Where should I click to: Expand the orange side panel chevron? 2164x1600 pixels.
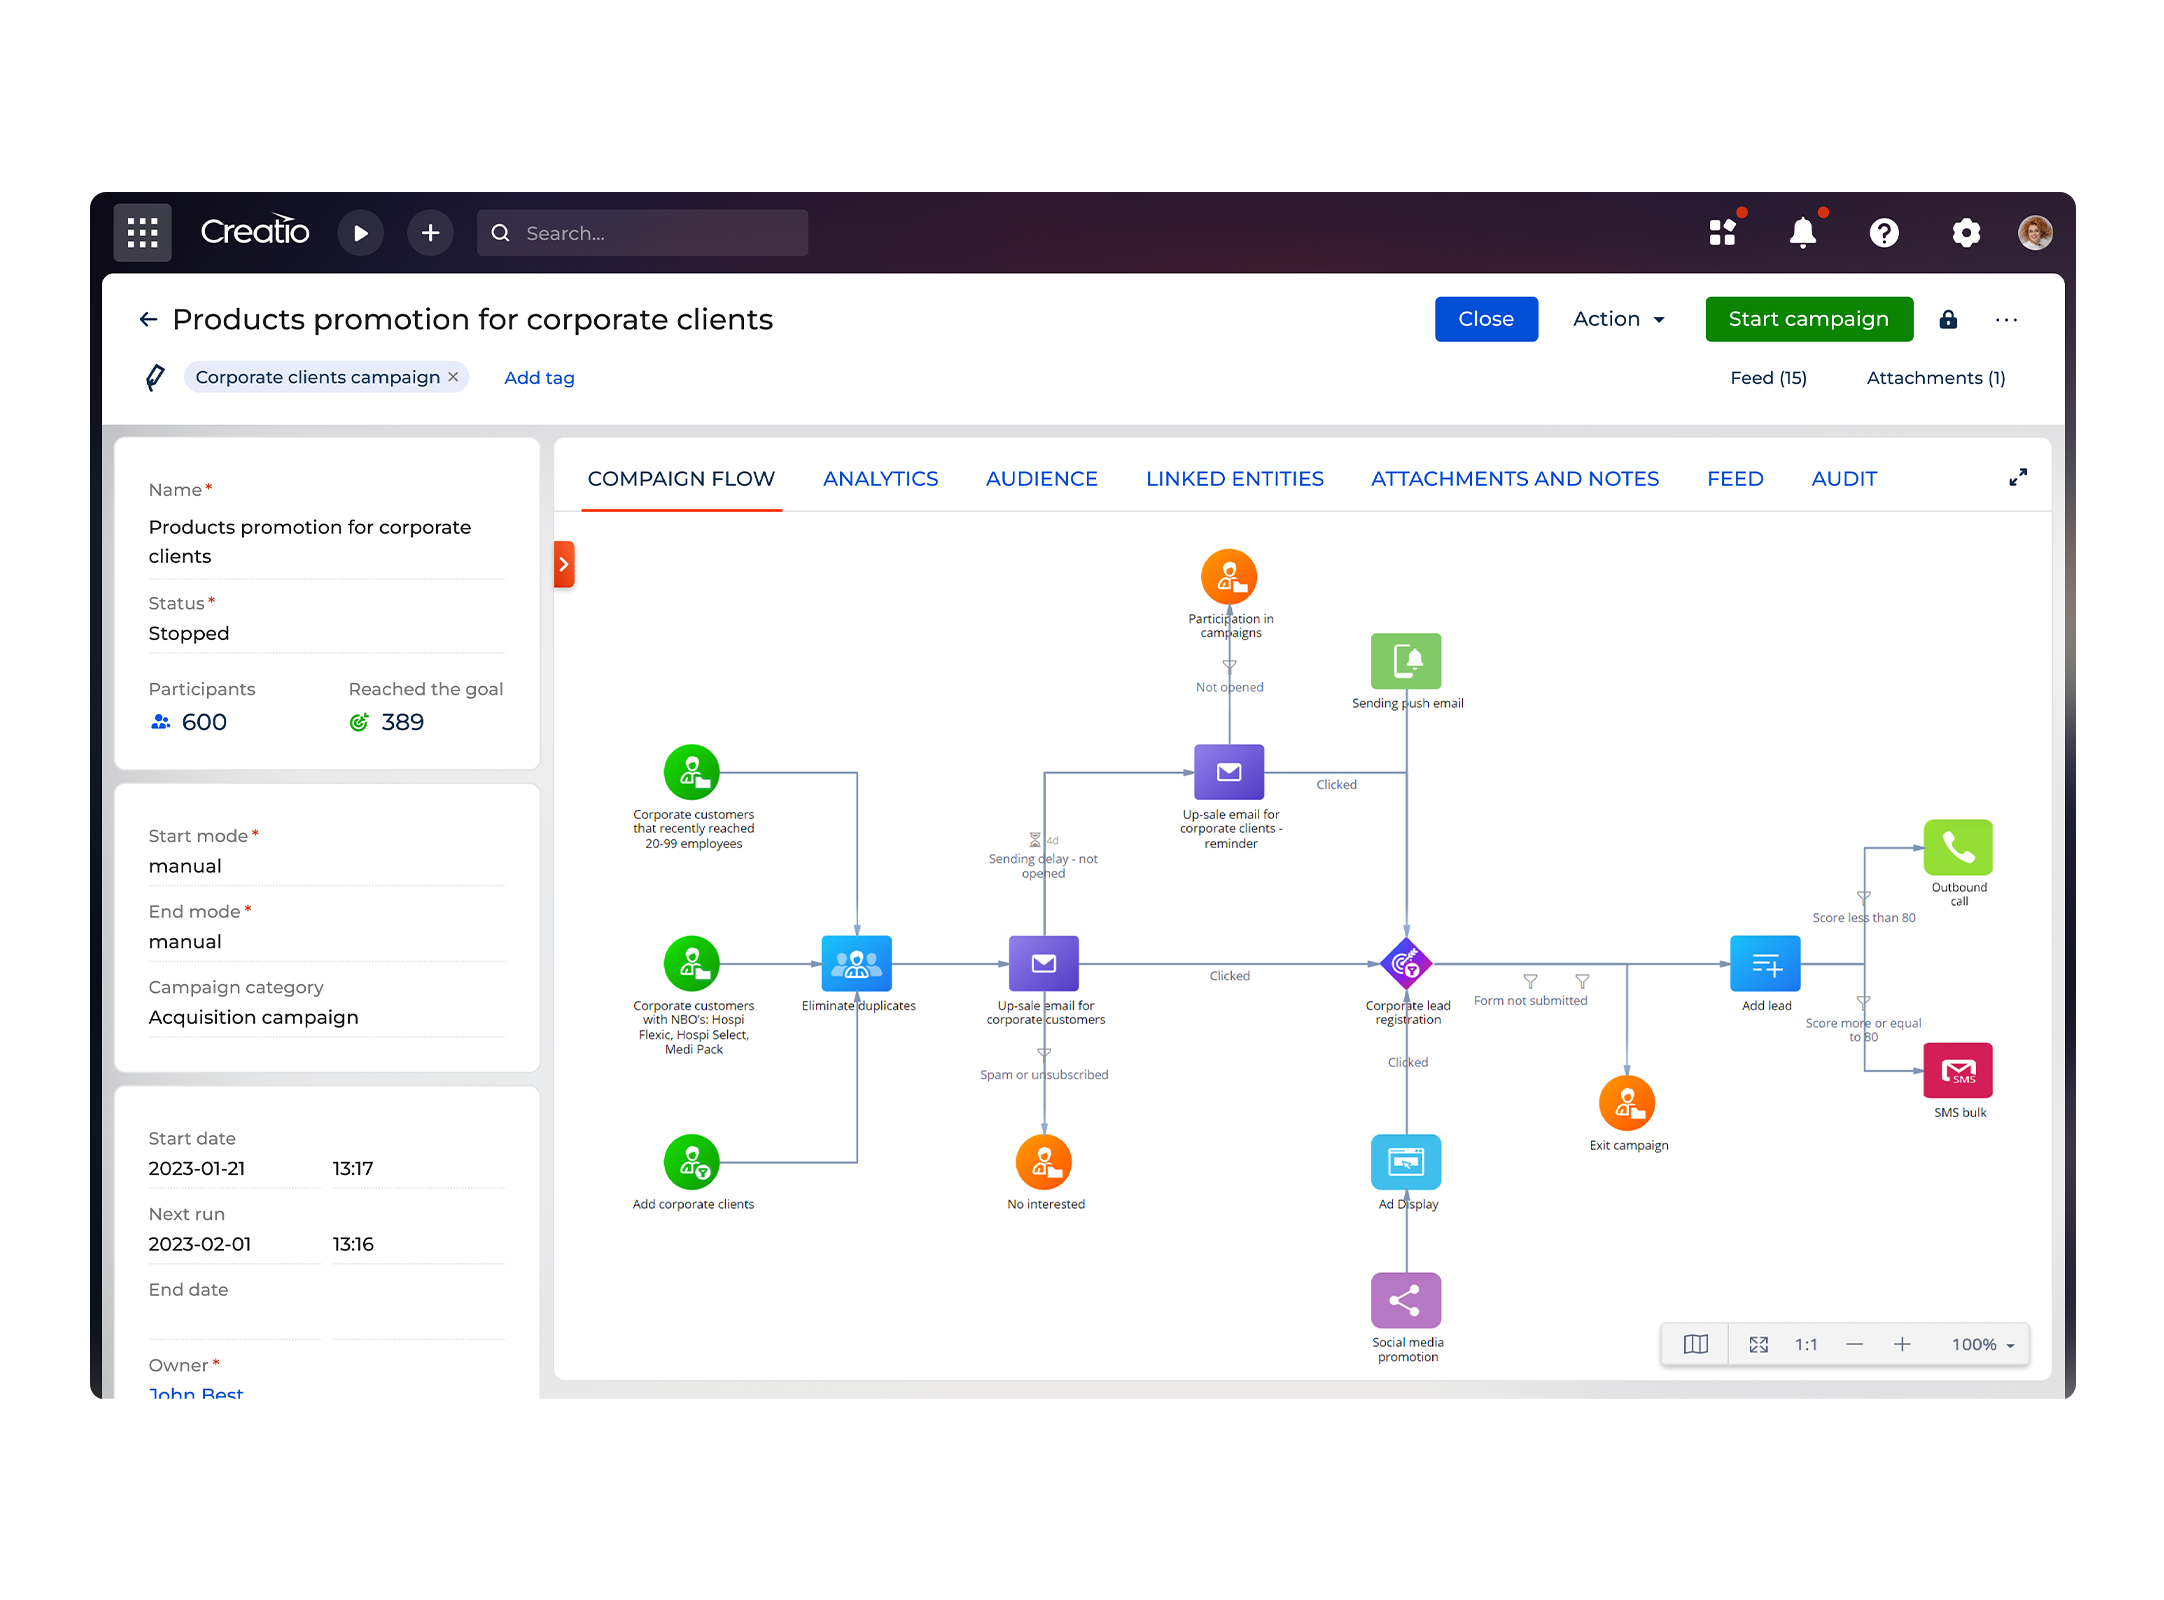point(564,564)
